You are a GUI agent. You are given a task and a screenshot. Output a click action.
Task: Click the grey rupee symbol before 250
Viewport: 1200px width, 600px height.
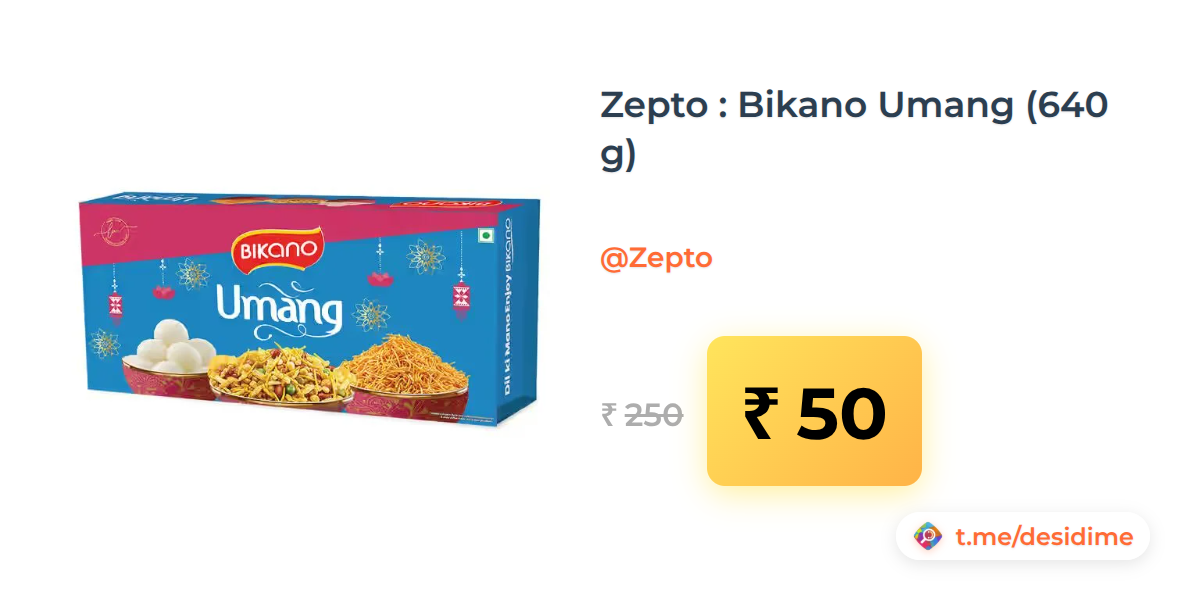tap(608, 414)
